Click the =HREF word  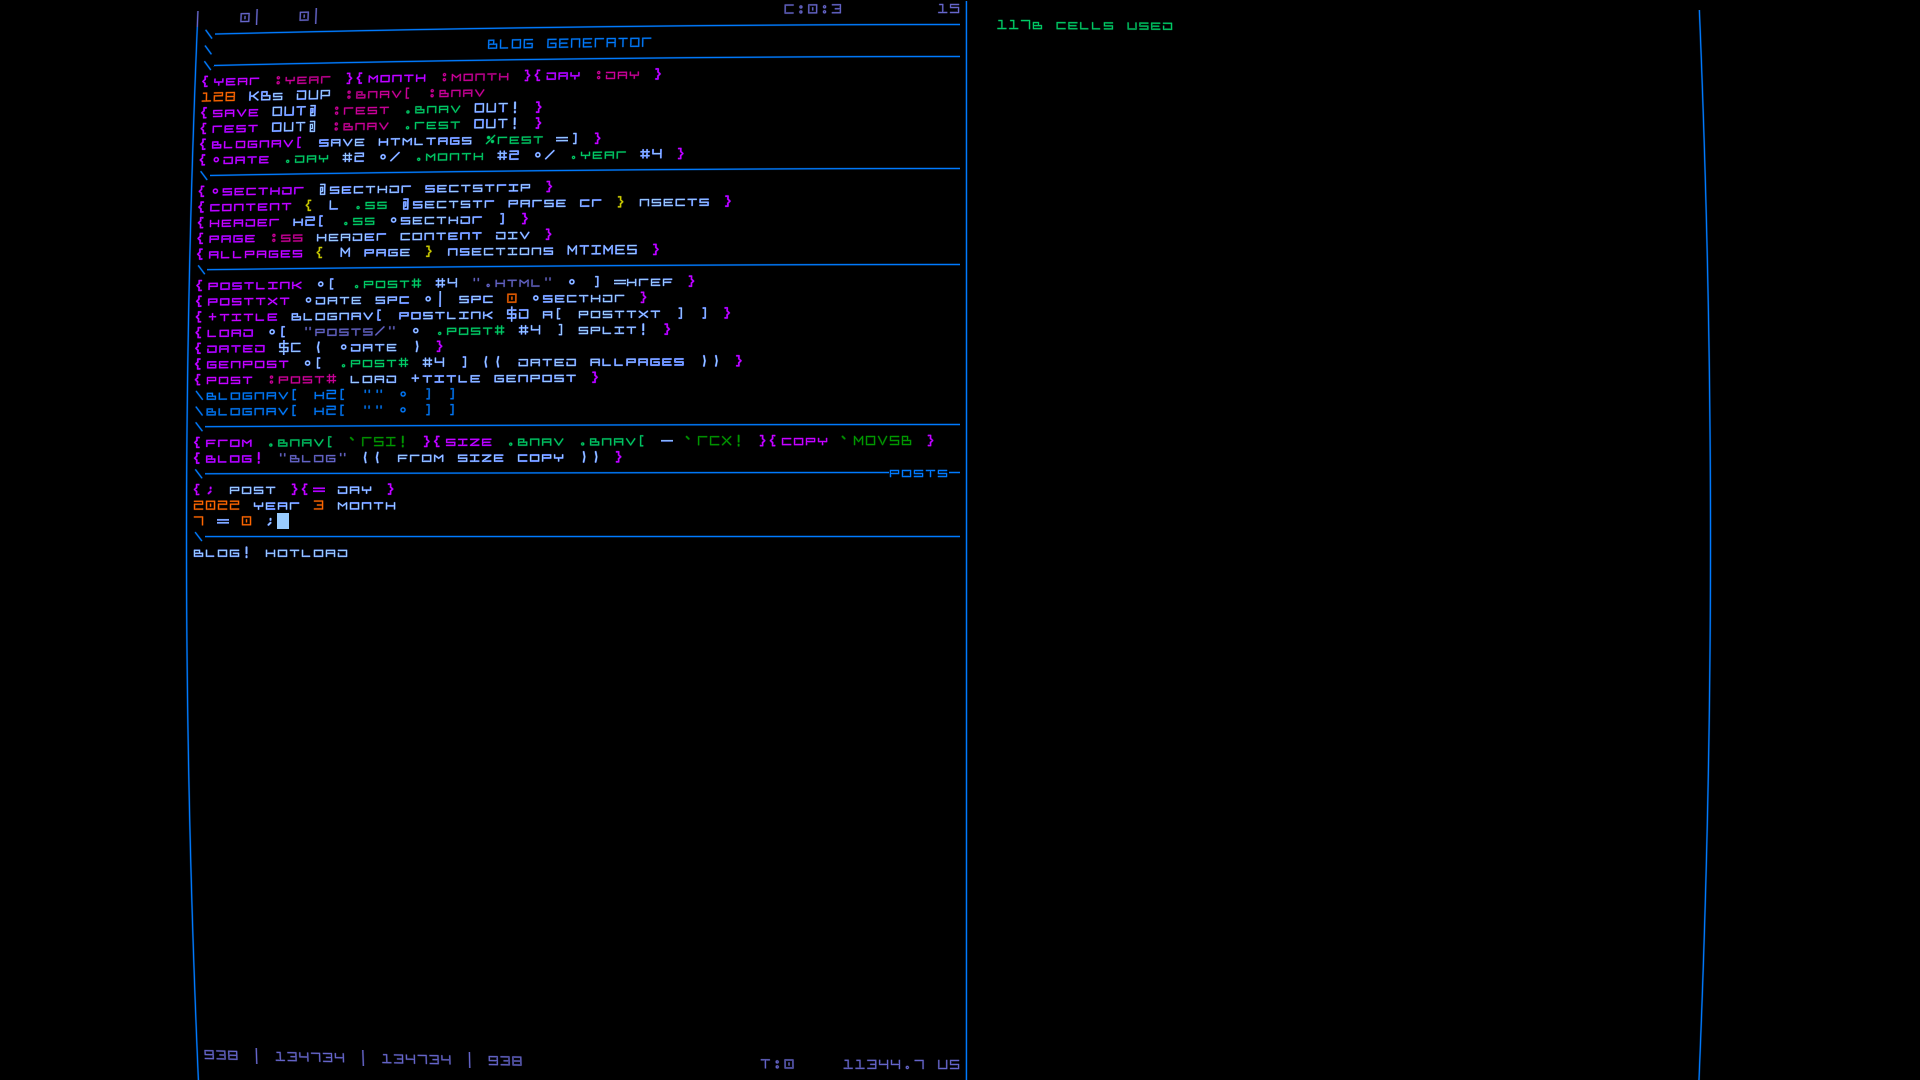click(x=643, y=282)
